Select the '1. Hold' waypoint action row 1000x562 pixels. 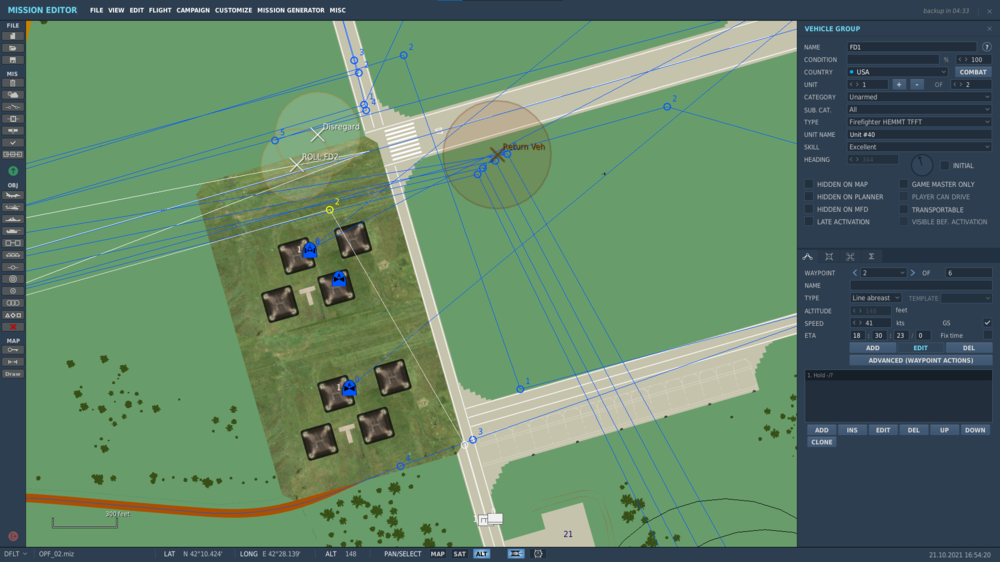click(898, 375)
